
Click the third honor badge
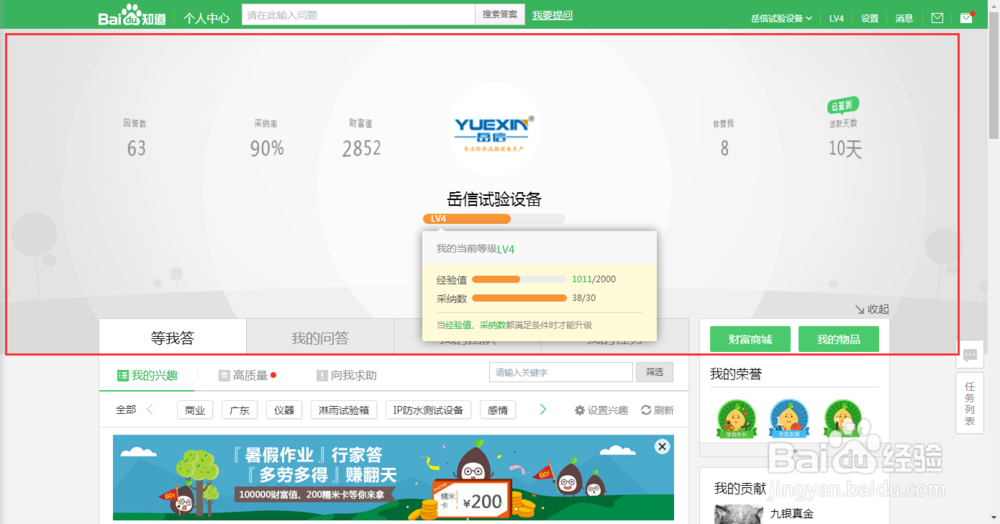842,419
